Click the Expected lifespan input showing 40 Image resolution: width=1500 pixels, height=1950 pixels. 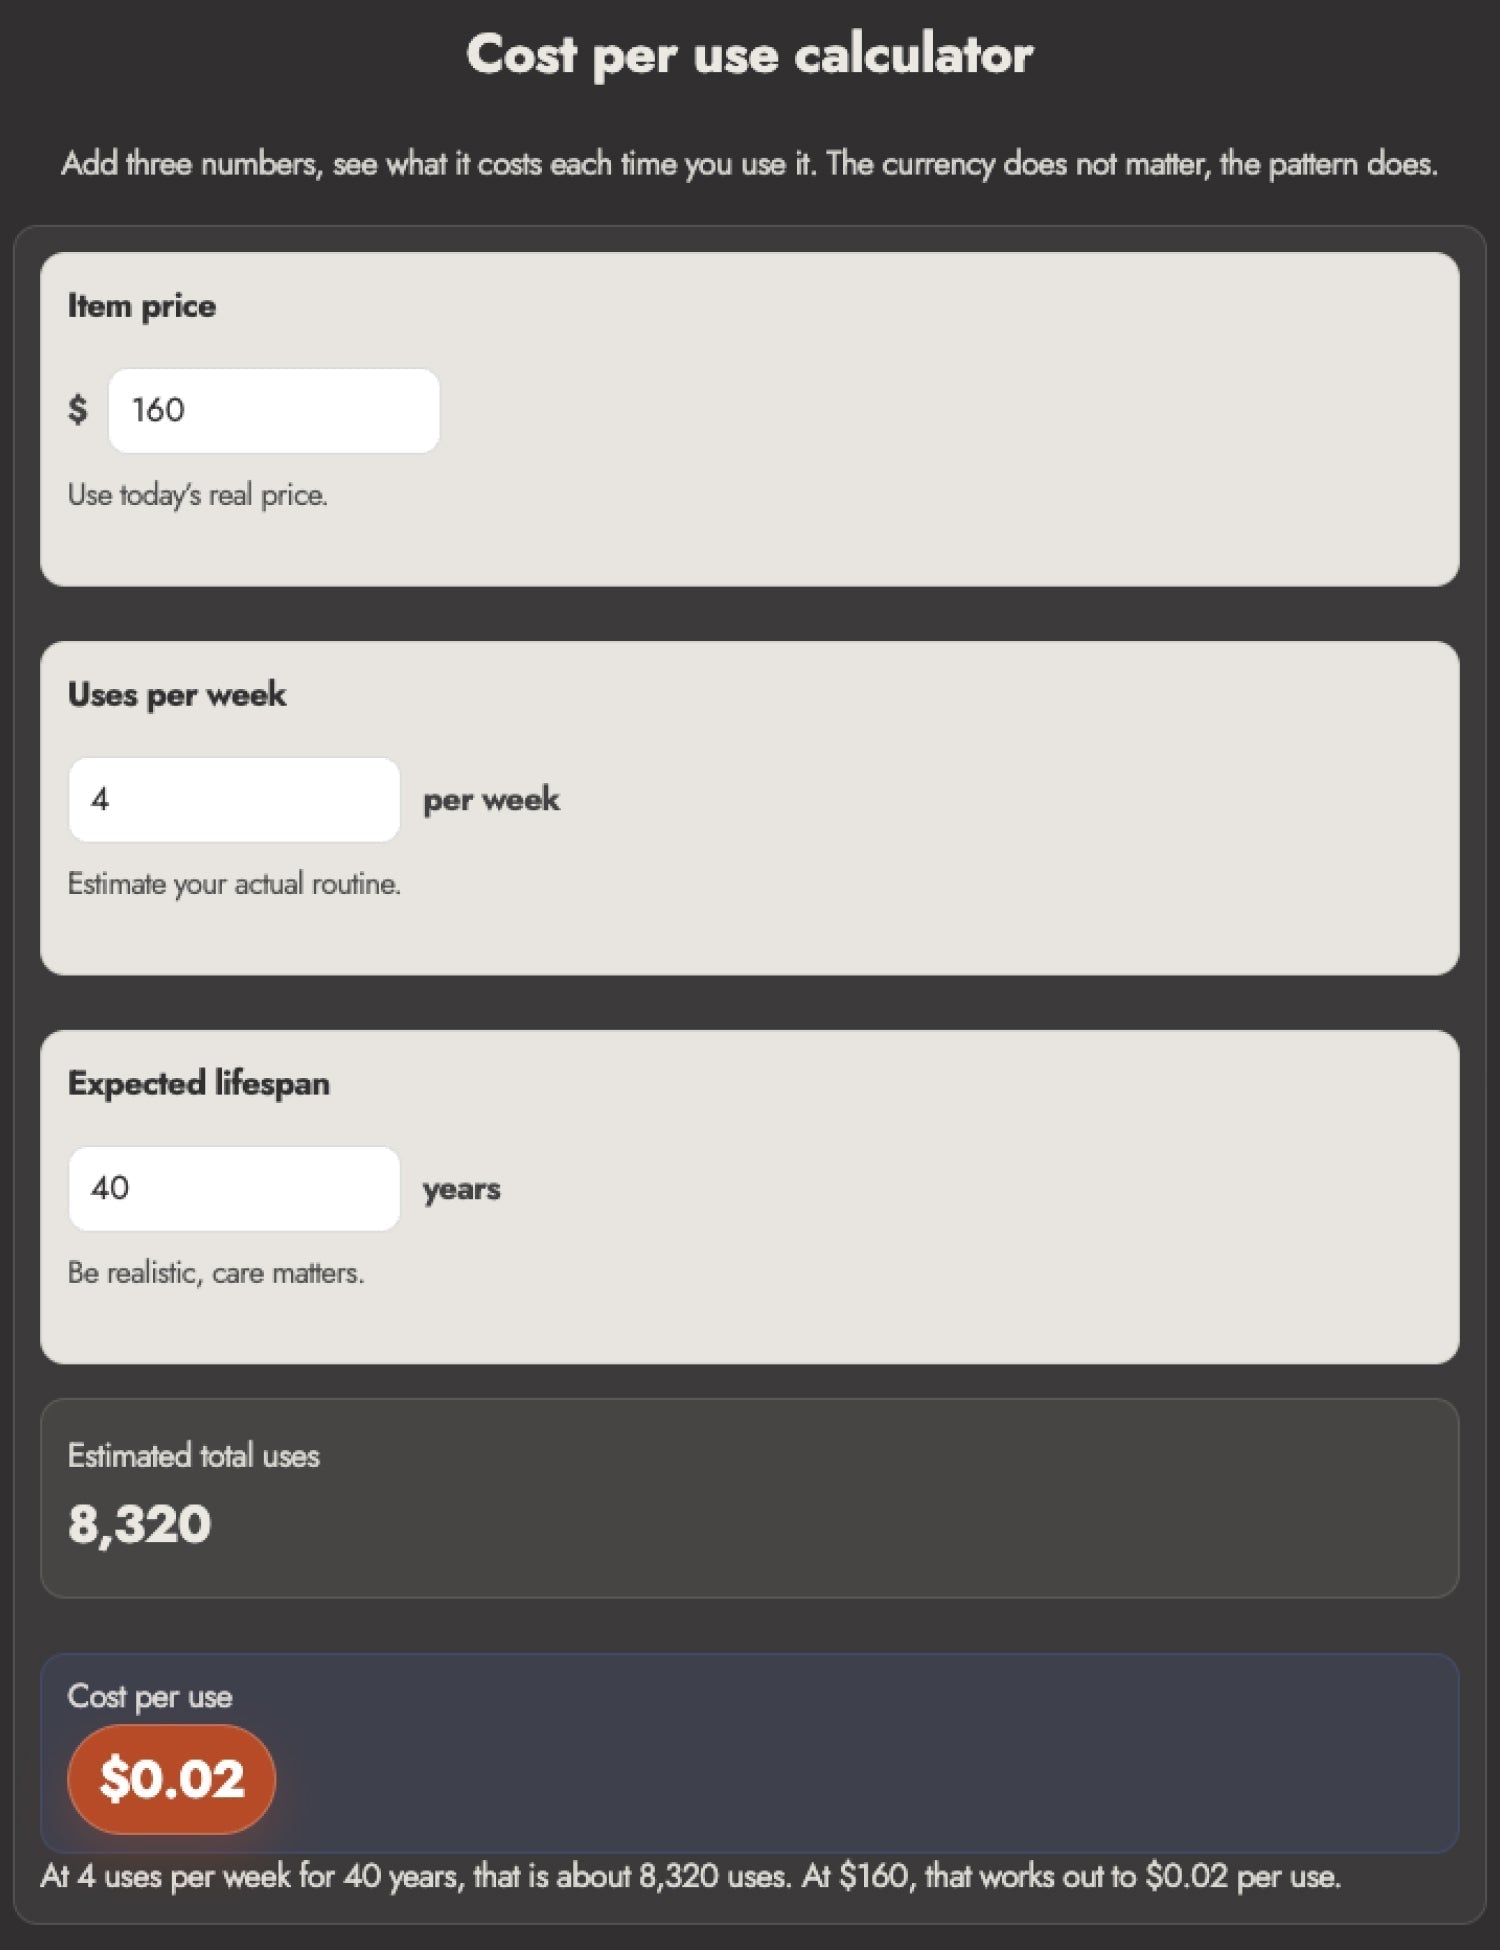point(232,1189)
